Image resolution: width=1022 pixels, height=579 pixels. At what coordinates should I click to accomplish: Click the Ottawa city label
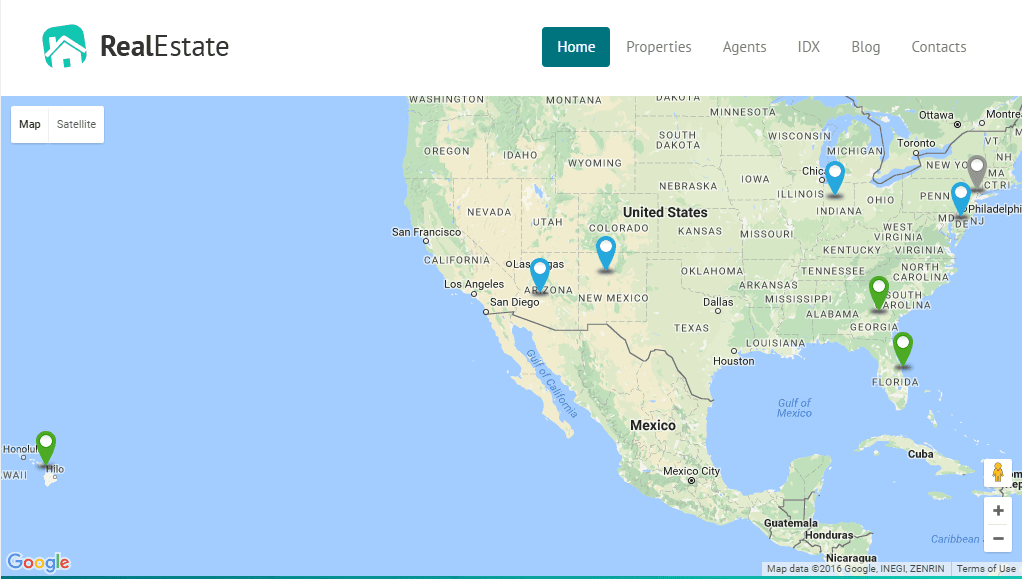tap(937, 115)
